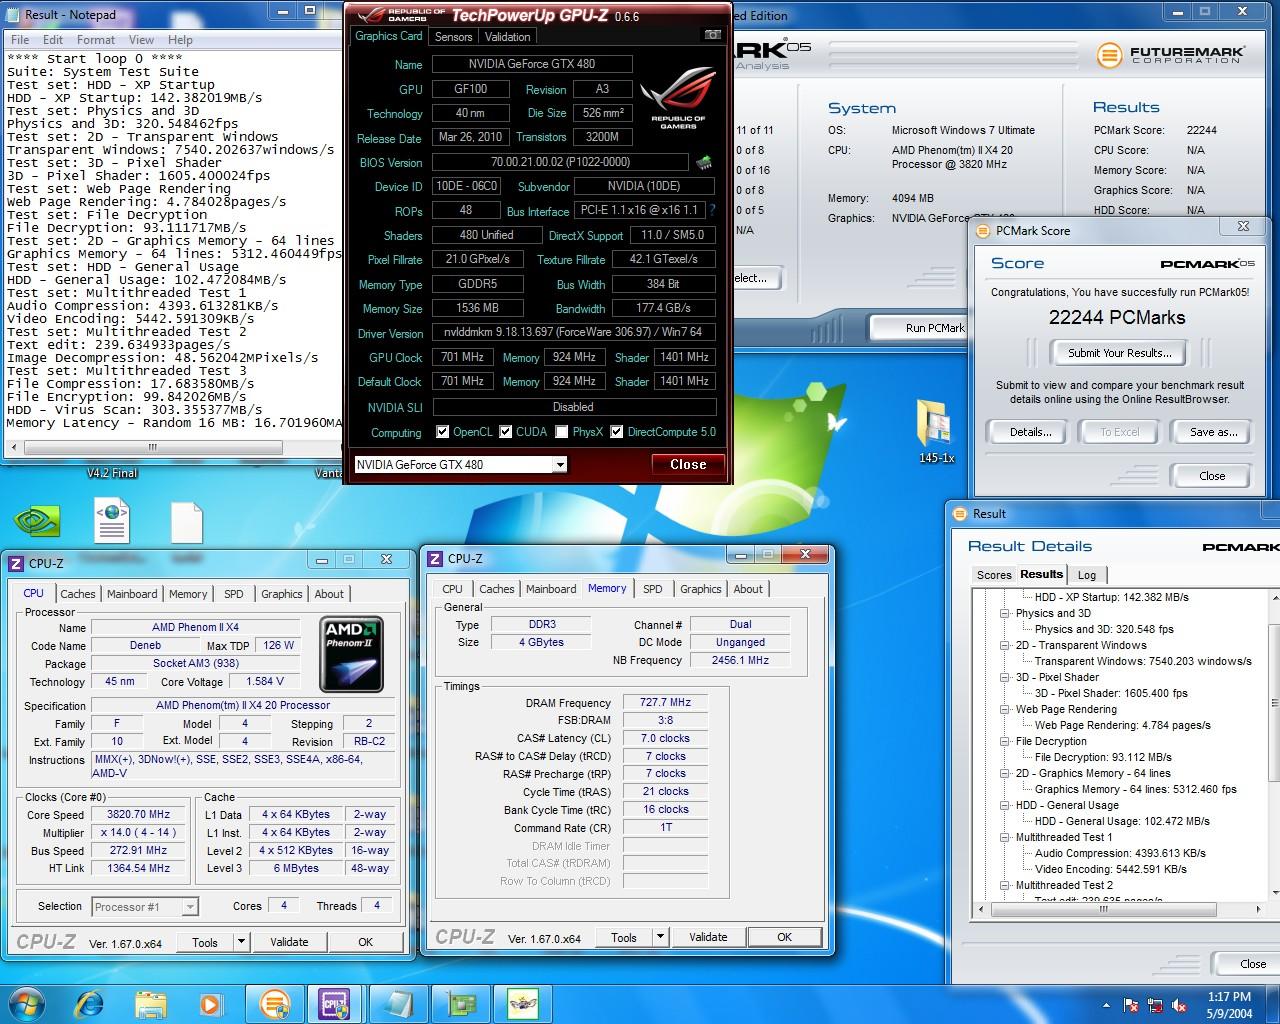Switch to Notepad taskbar button
The image size is (1280, 1024).
coord(397,1003)
